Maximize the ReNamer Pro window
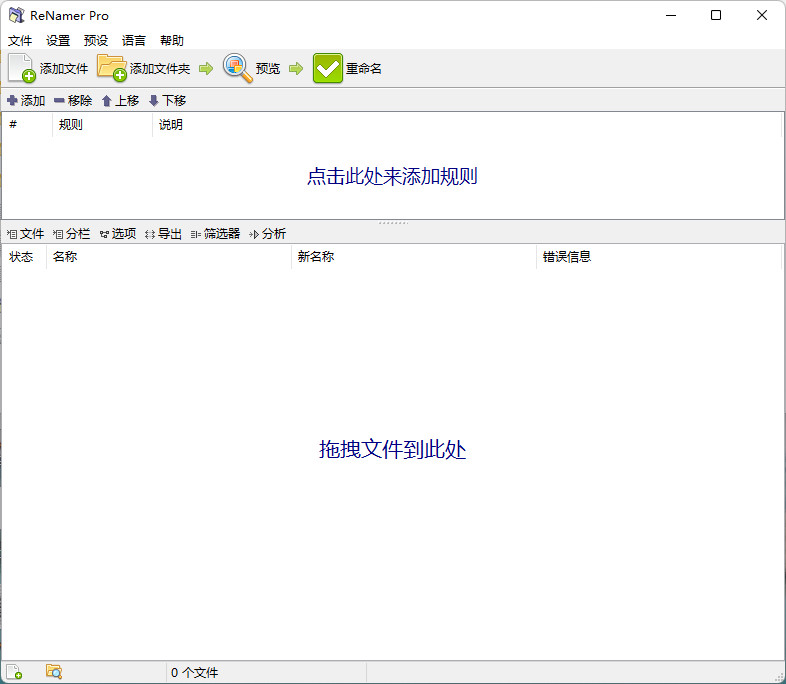This screenshot has width=786, height=684. click(x=716, y=16)
